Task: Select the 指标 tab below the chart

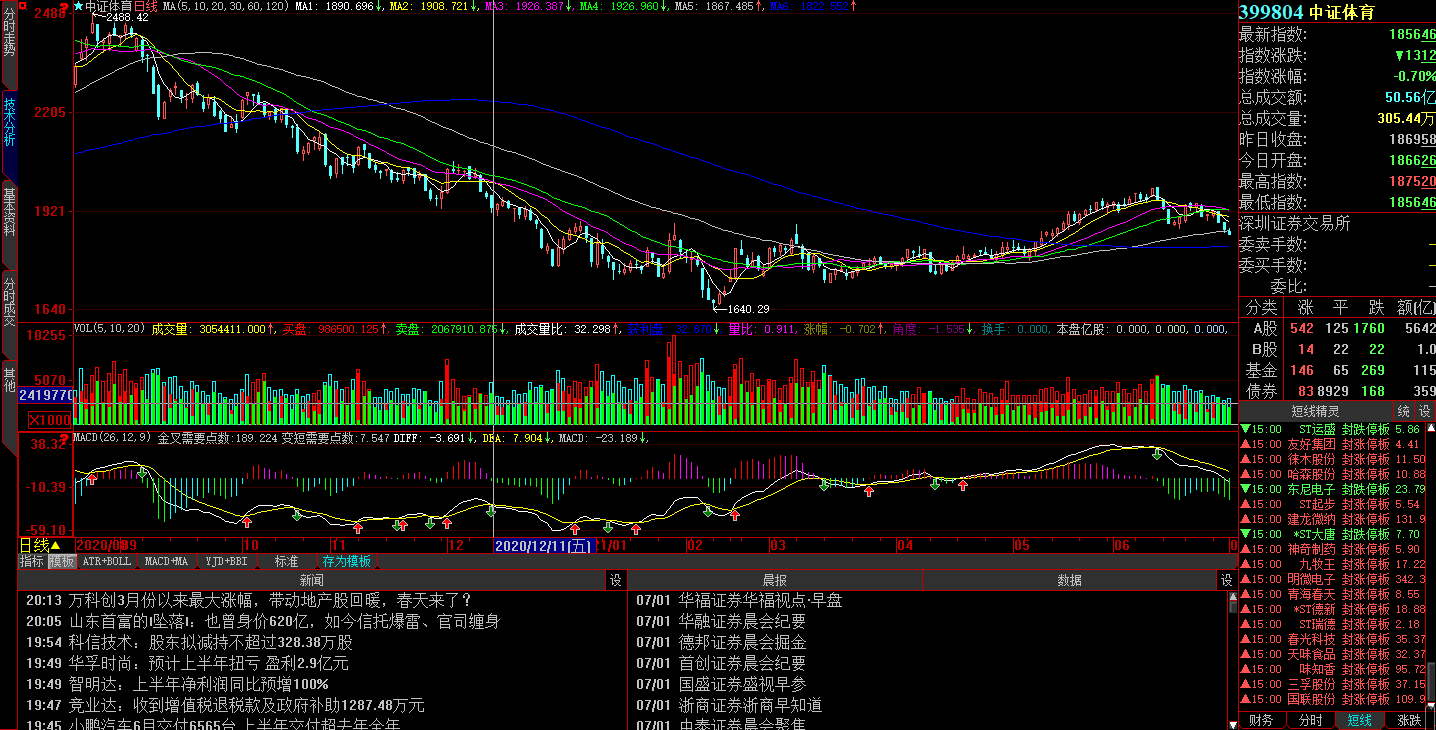Action: click(x=32, y=562)
